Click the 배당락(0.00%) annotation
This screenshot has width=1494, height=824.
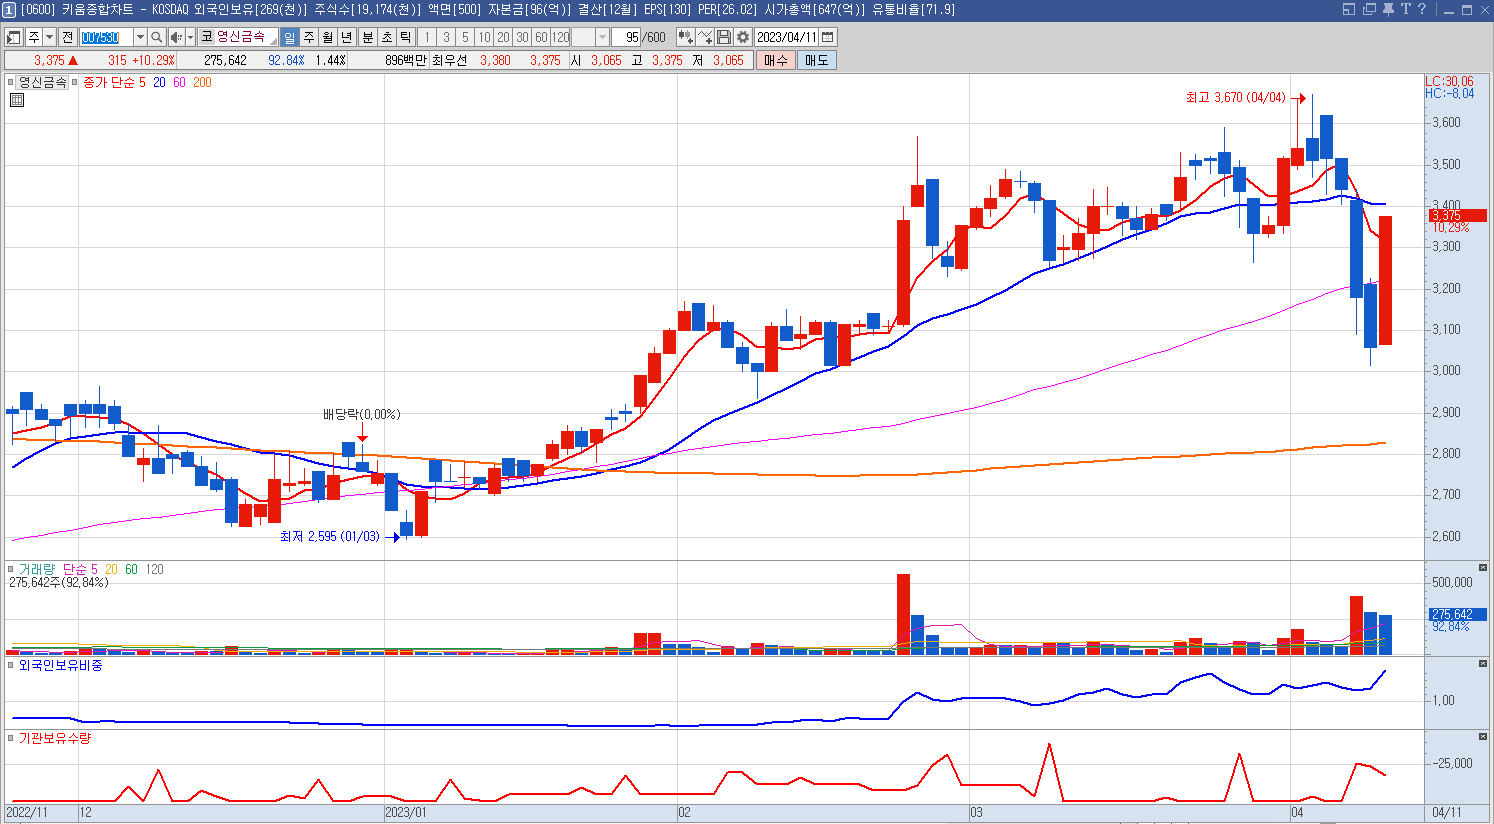pos(361,415)
